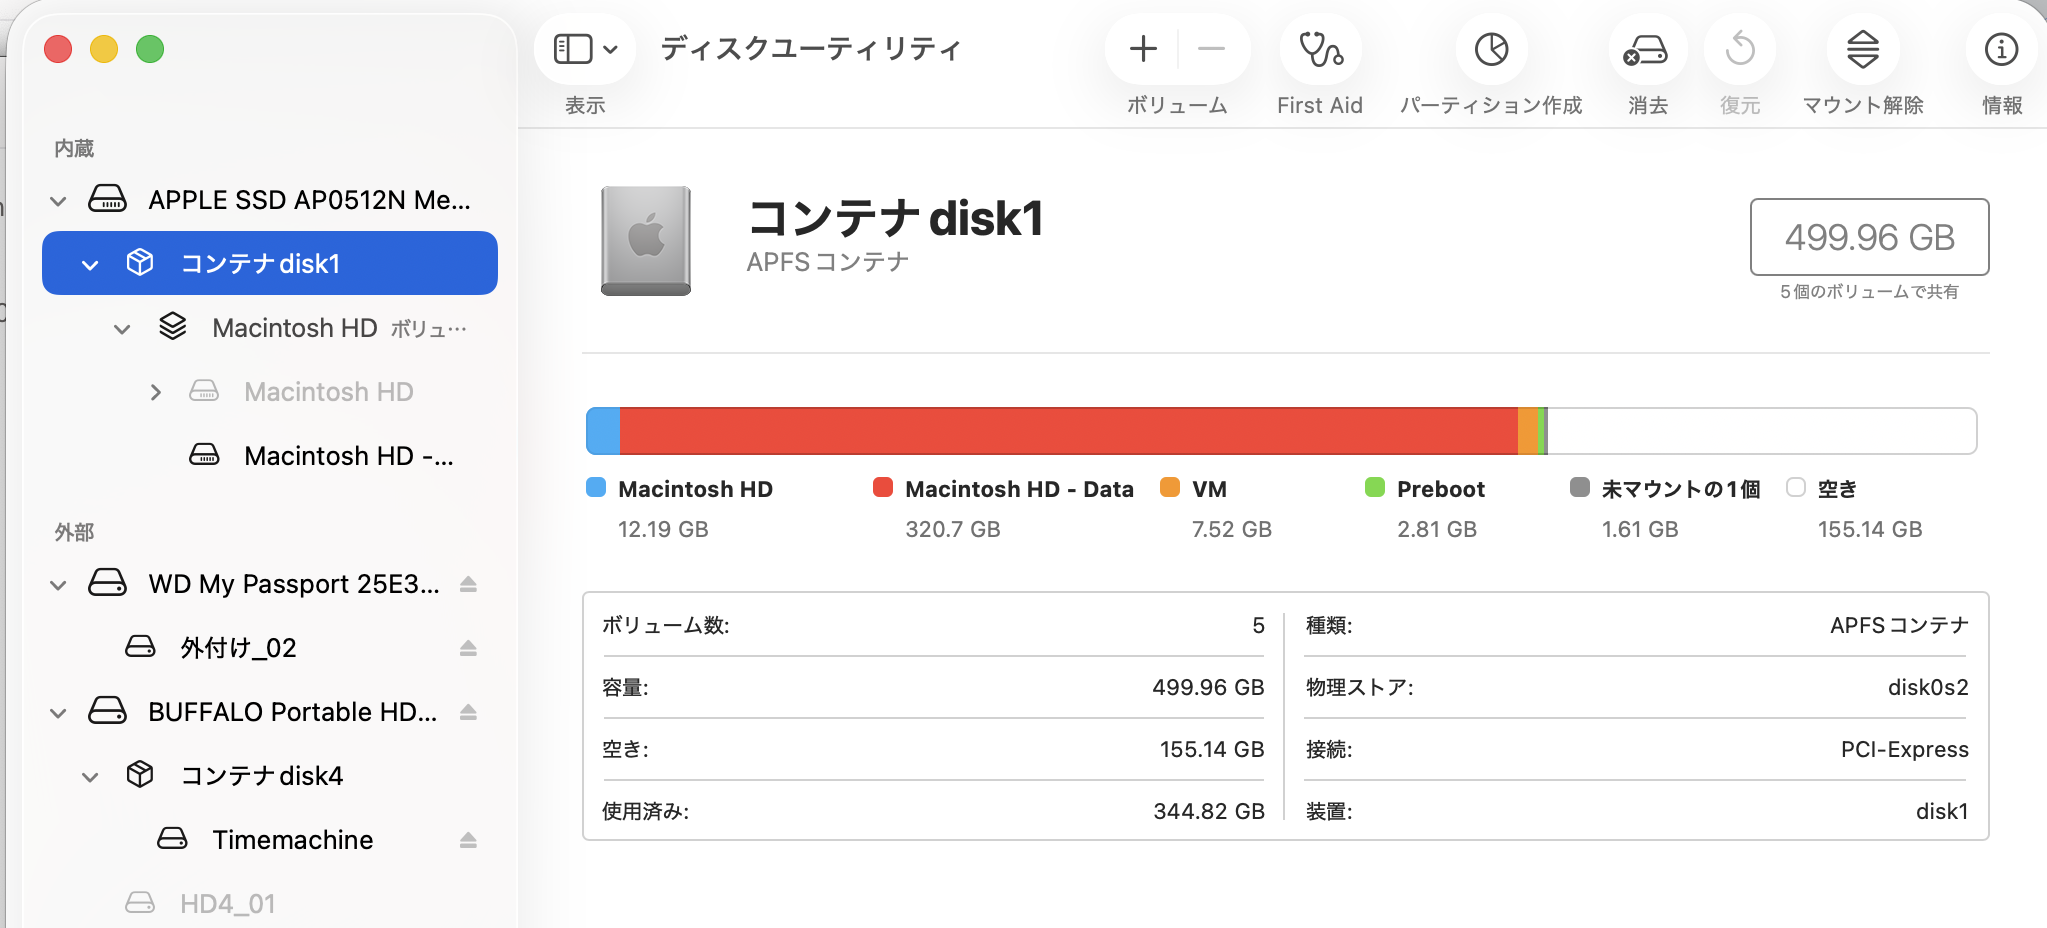
Task: Click the red Macintosh HD - Data usage segment
Action: coord(1068,431)
